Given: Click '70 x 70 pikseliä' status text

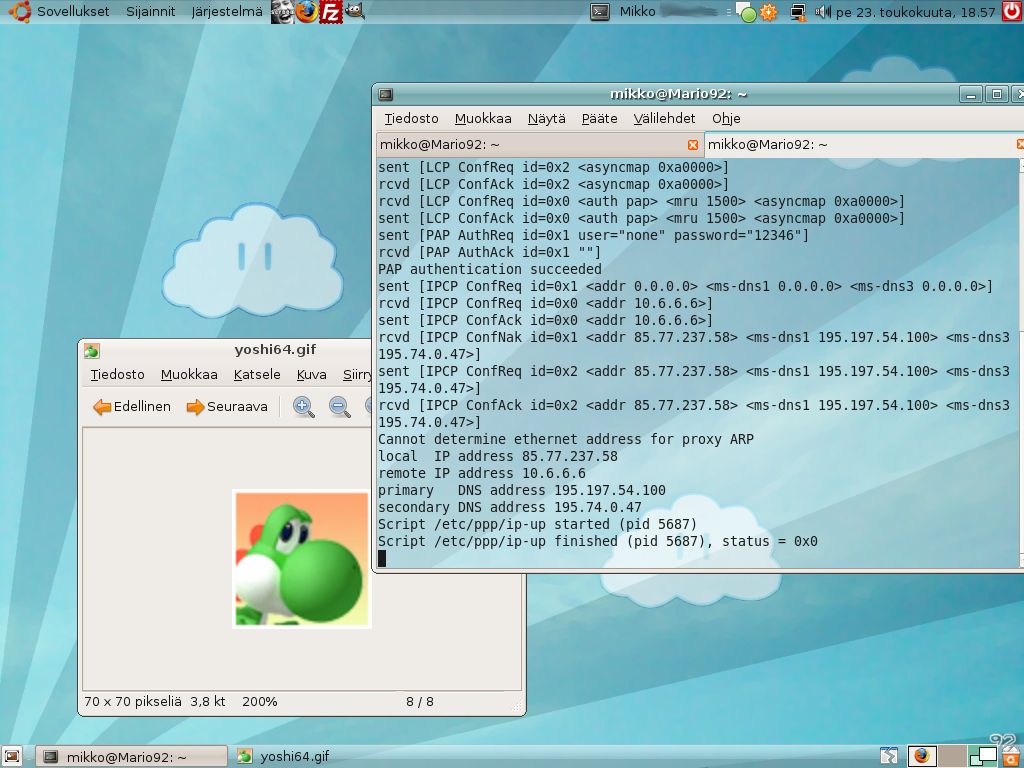Looking at the screenshot, I should coord(133,701).
